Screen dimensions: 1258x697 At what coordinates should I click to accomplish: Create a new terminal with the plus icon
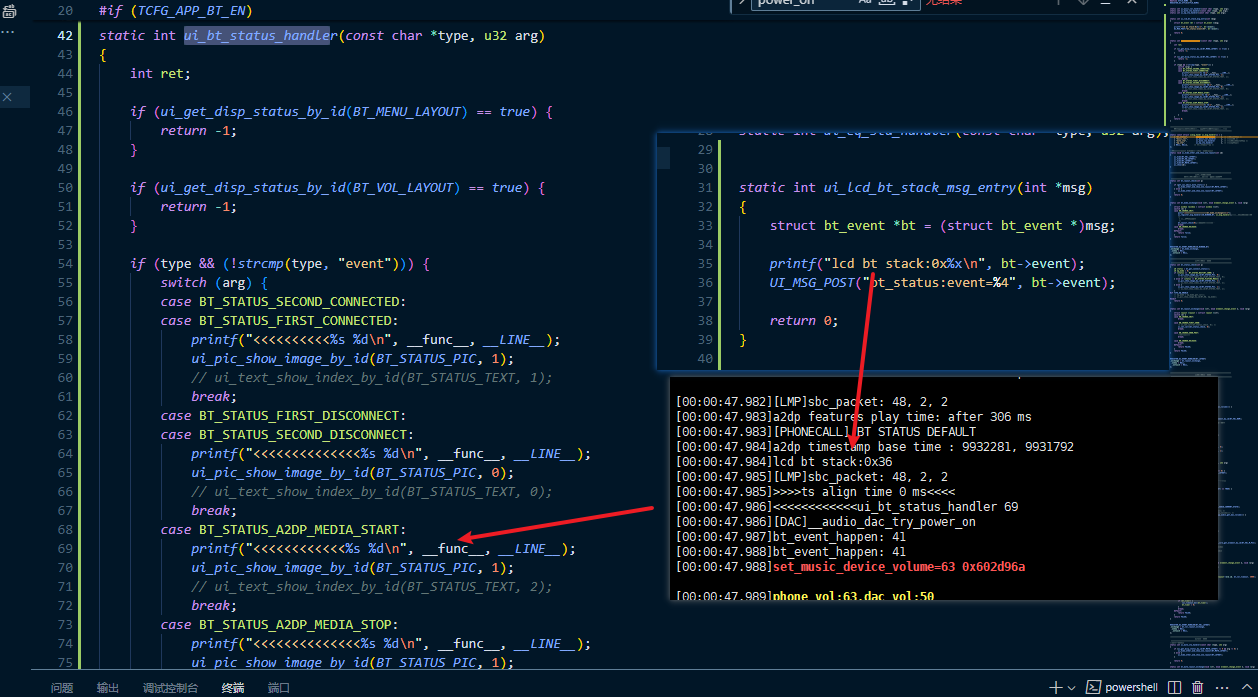[1055, 688]
